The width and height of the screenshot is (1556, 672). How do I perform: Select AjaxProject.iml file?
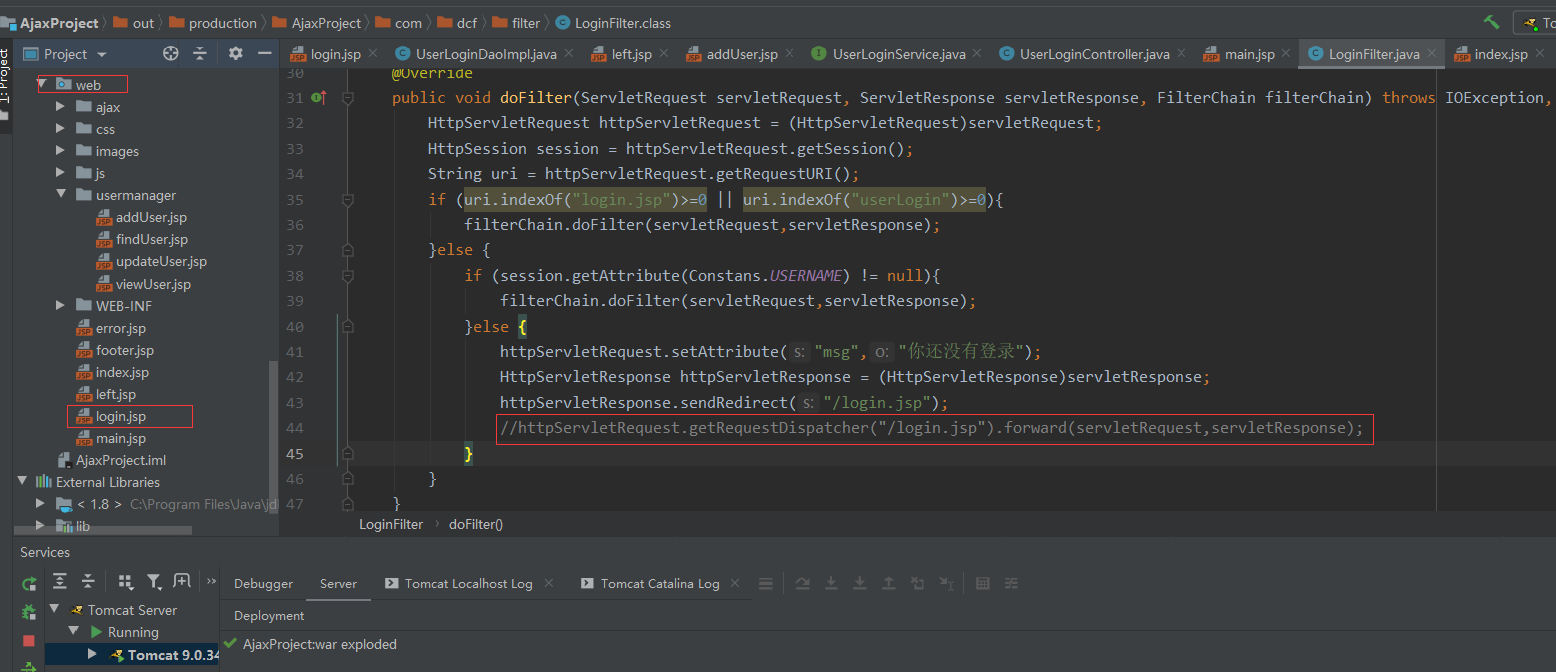(120, 460)
